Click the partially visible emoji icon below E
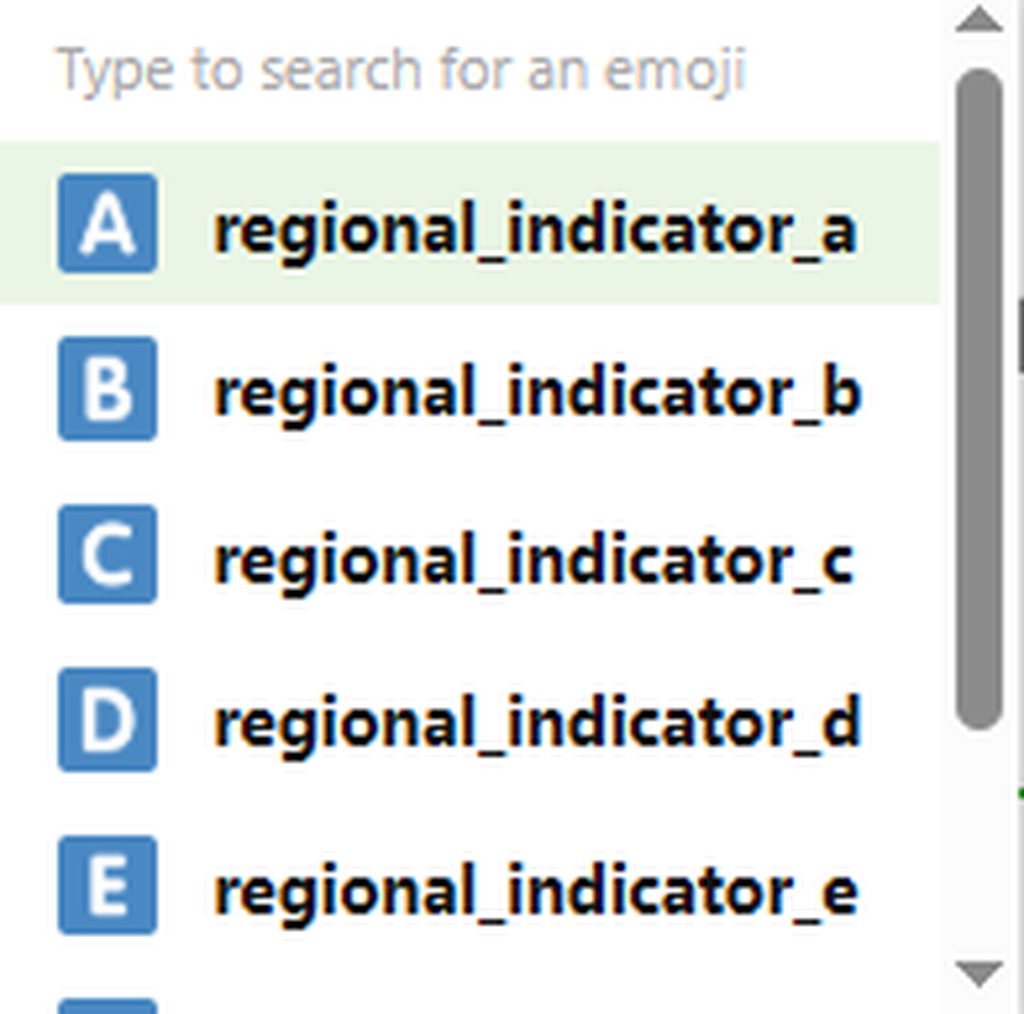Viewport: 1024px width, 1014px height. point(107,1005)
